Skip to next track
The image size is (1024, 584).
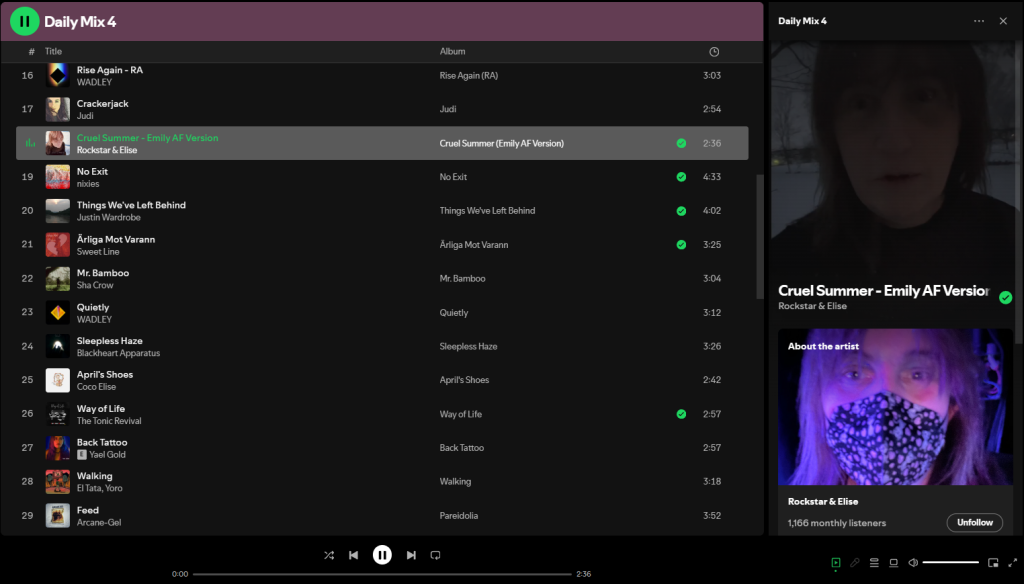pyautogui.click(x=411, y=555)
